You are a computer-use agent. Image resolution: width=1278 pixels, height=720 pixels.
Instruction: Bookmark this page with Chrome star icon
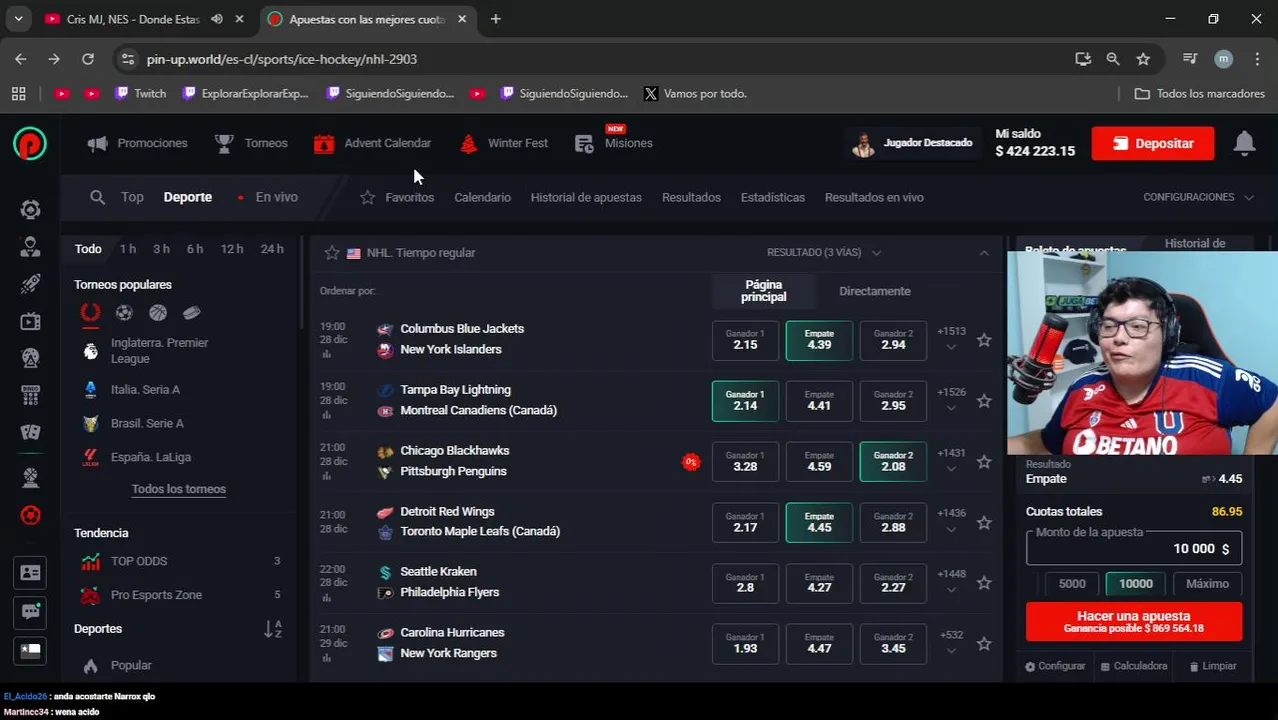click(x=1143, y=59)
